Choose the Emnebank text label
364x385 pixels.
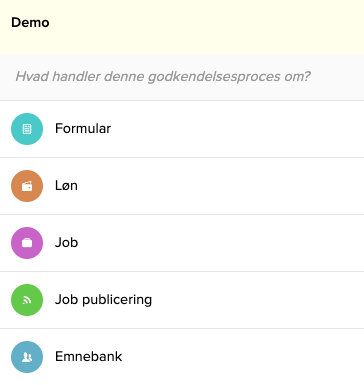coord(89,357)
